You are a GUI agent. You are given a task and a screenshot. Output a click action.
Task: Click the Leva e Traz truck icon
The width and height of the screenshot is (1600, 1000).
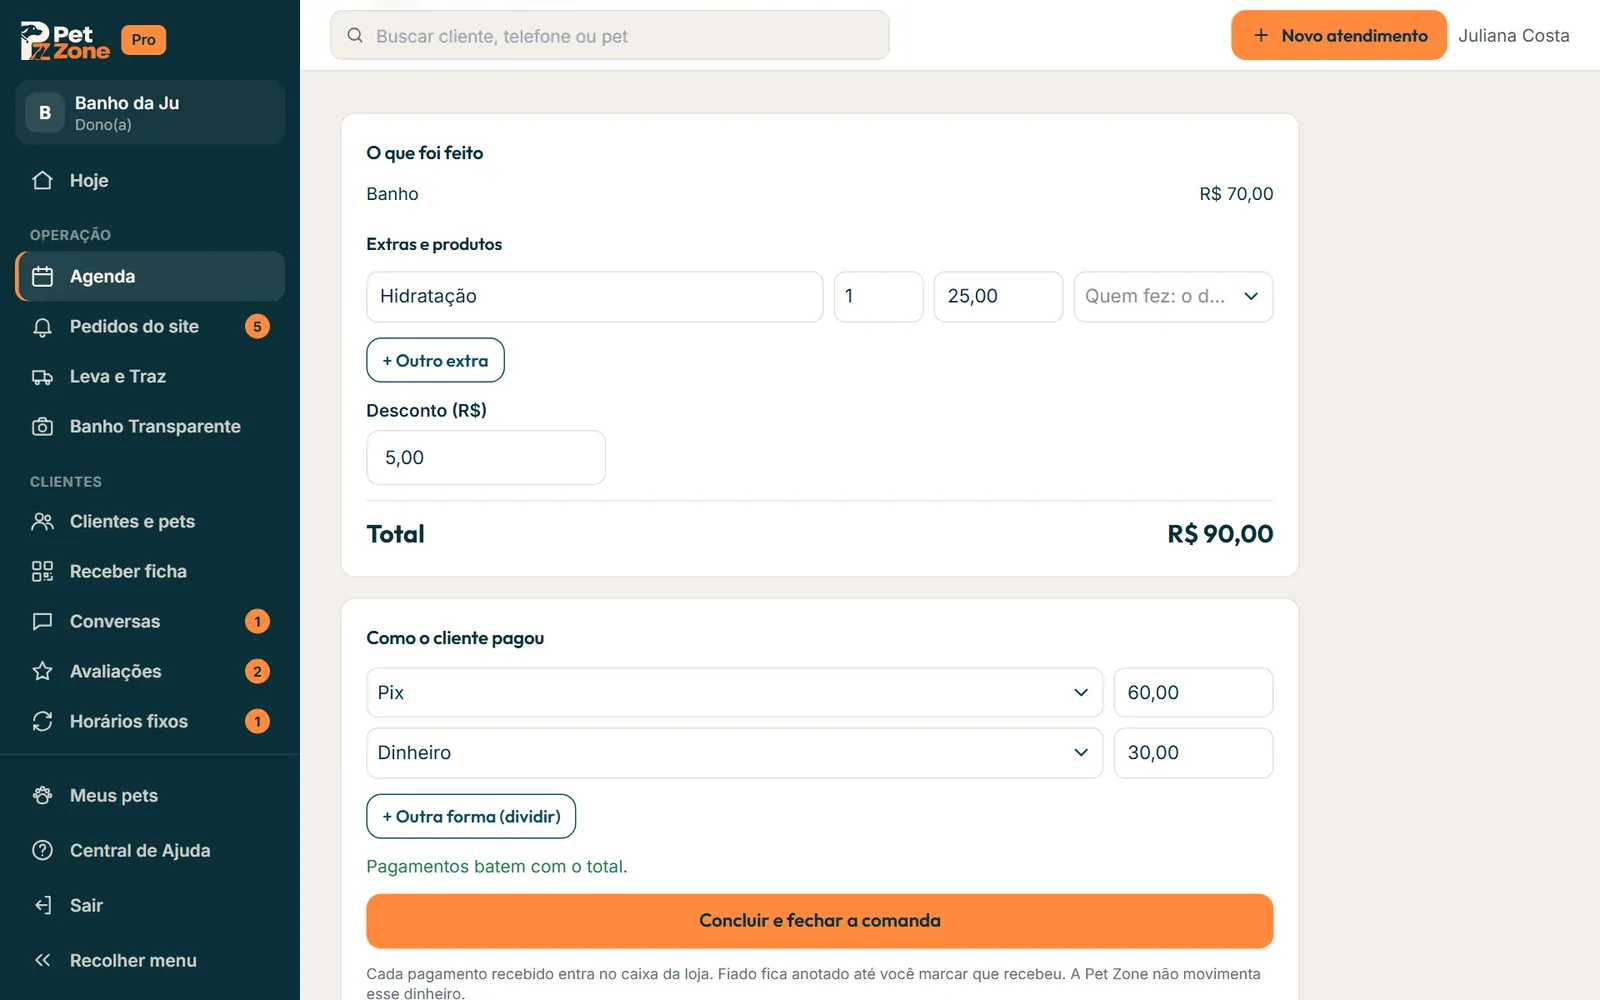(x=42, y=377)
